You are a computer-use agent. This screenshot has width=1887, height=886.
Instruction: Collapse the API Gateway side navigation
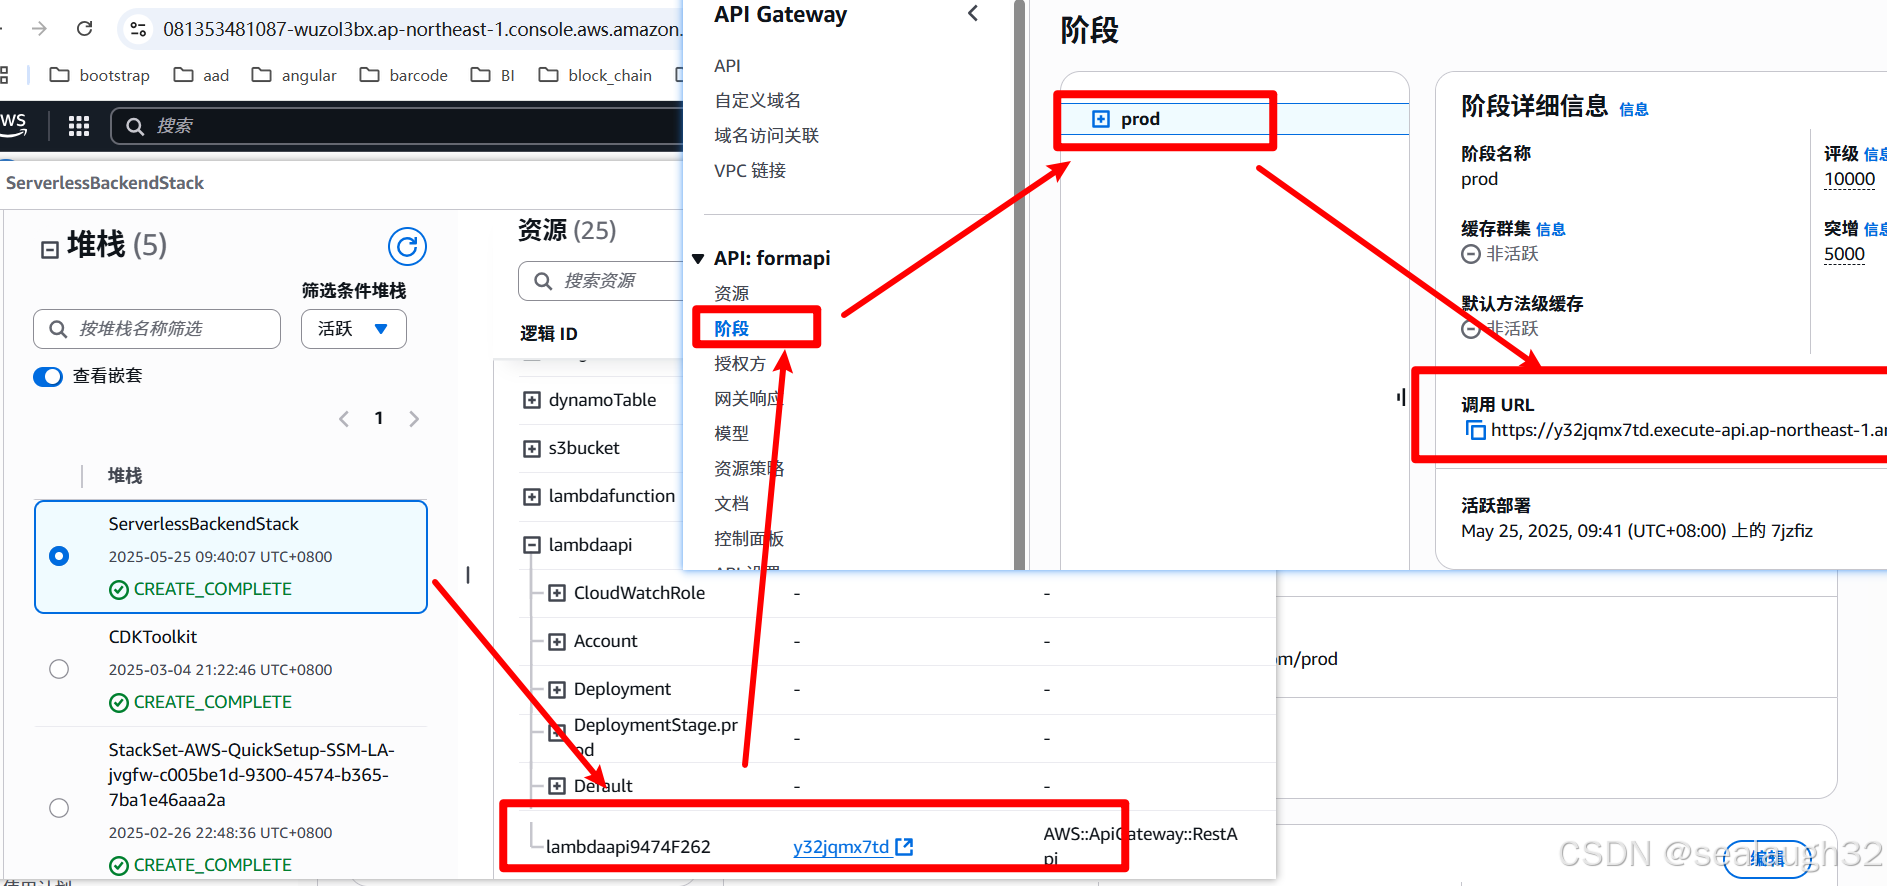[x=973, y=14]
